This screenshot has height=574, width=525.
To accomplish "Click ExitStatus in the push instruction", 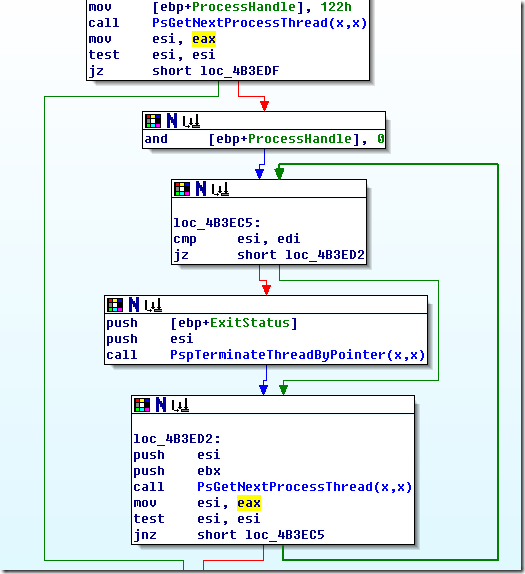I will point(250,323).
